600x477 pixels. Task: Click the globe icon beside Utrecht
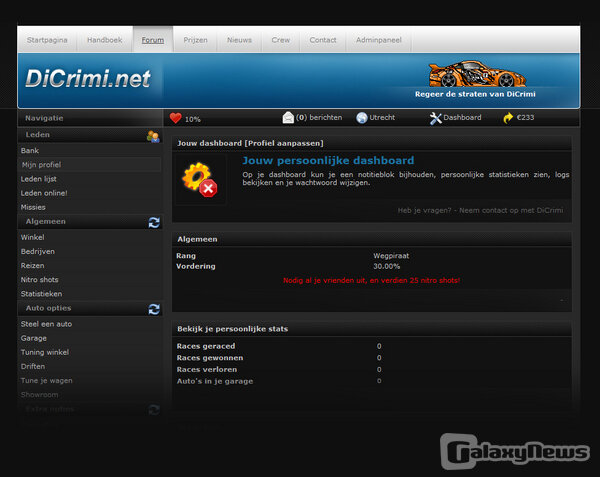coord(362,118)
